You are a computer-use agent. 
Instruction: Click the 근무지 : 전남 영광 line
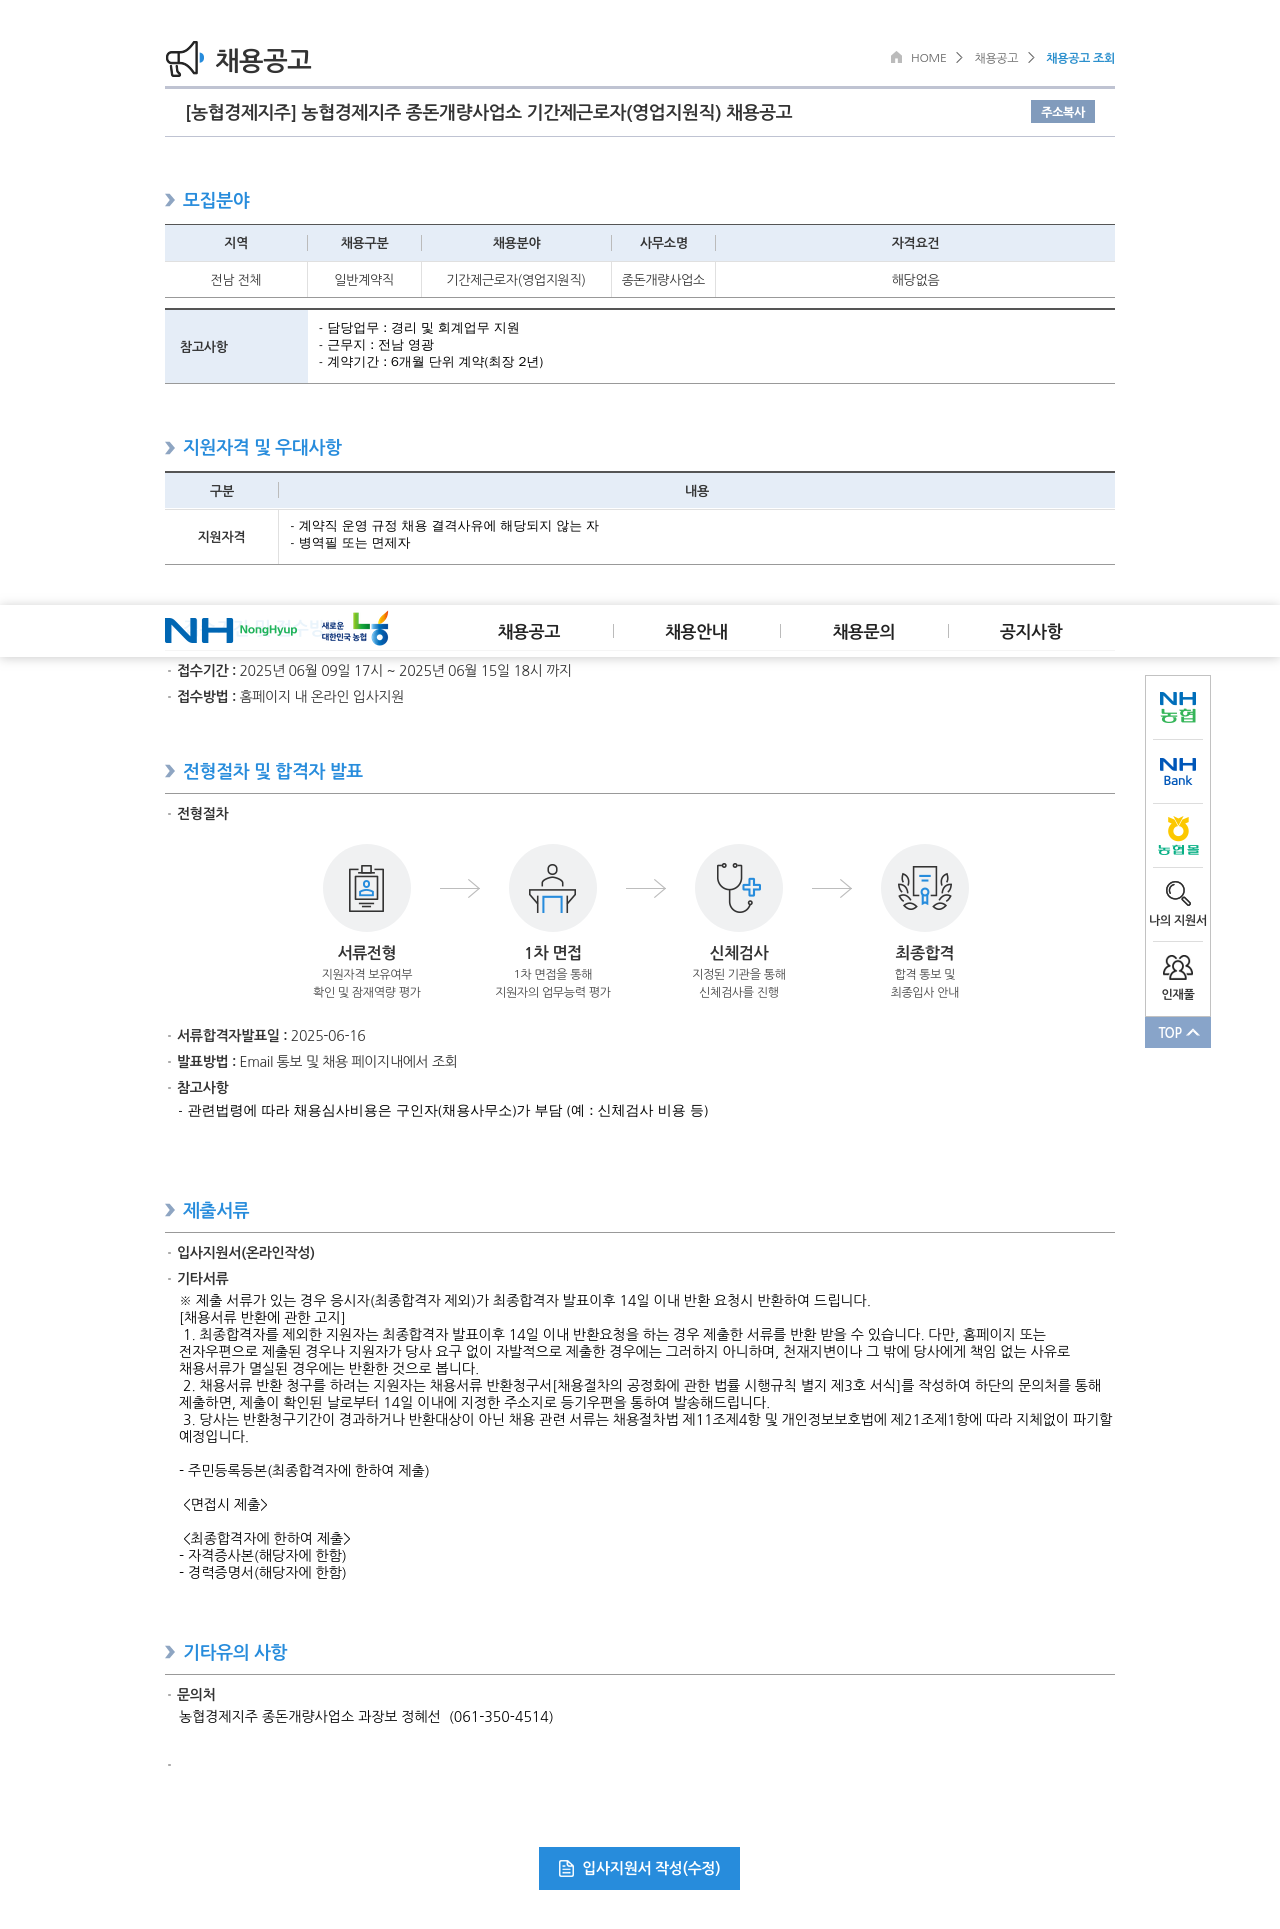click(x=376, y=345)
